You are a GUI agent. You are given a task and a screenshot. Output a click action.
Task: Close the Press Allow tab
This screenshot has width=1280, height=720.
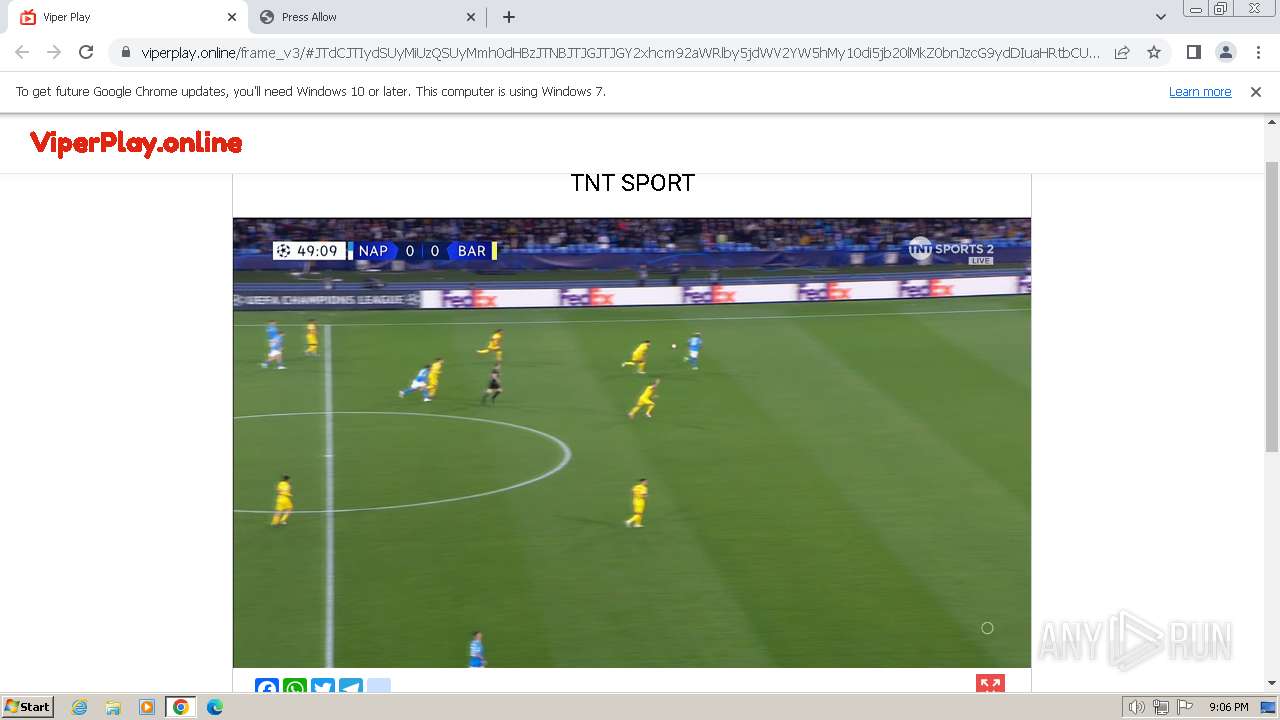(x=471, y=17)
